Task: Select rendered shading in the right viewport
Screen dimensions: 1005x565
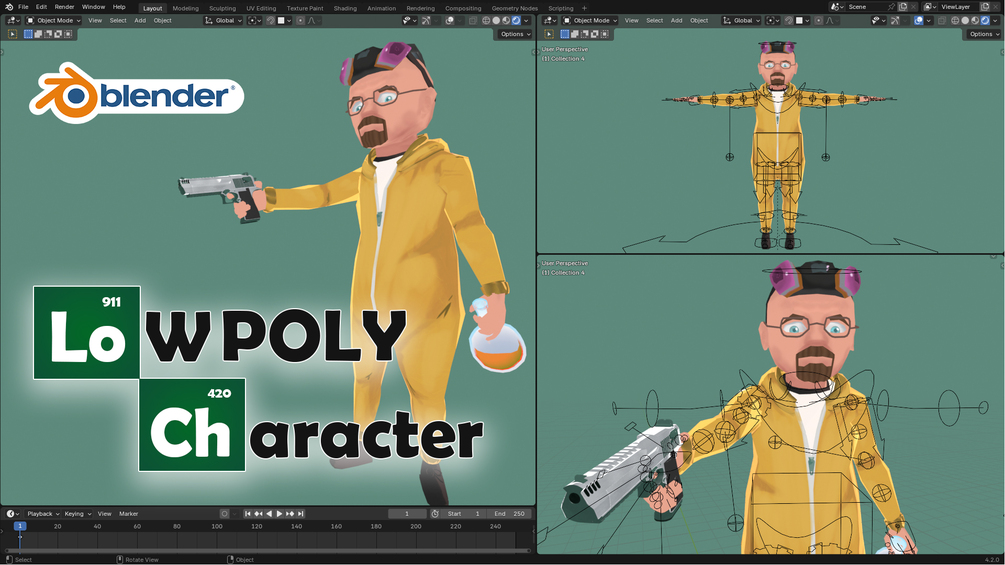Action: (985, 20)
